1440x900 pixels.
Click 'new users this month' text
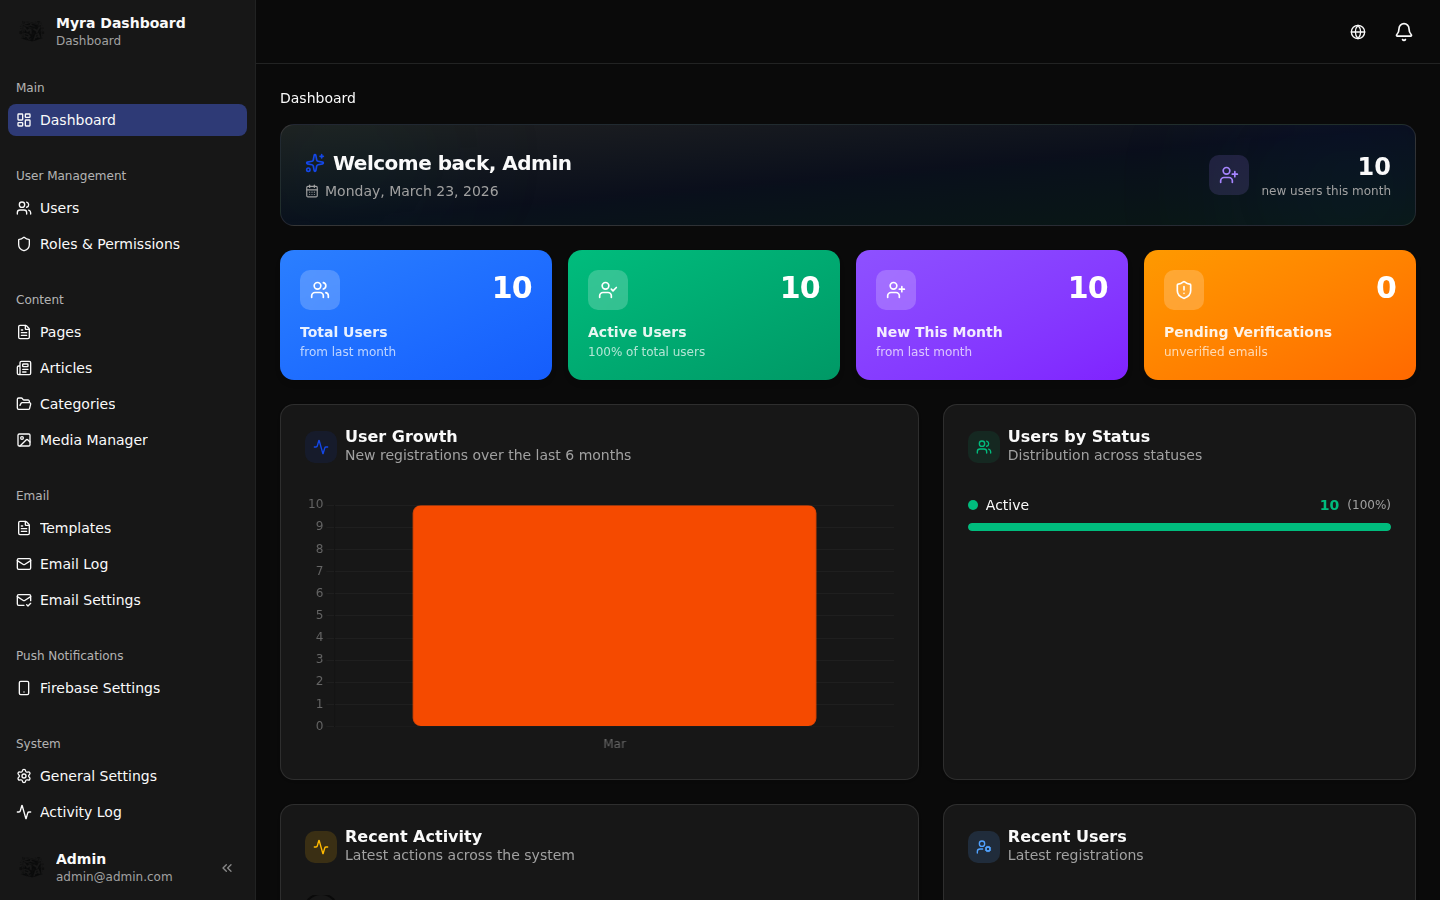tap(1326, 191)
